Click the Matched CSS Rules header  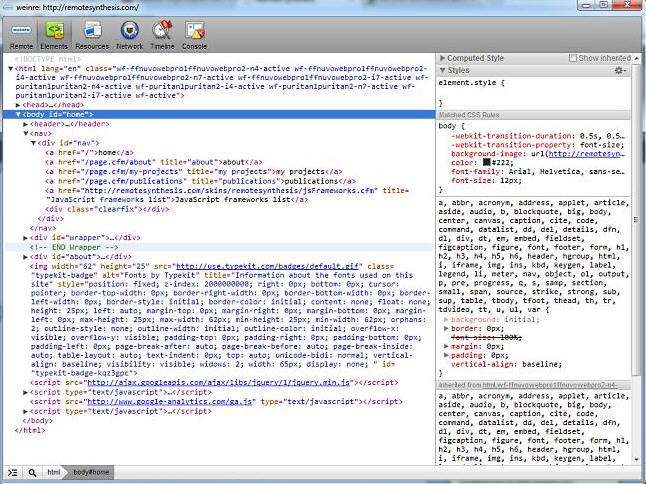pyautogui.click(x=534, y=115)
